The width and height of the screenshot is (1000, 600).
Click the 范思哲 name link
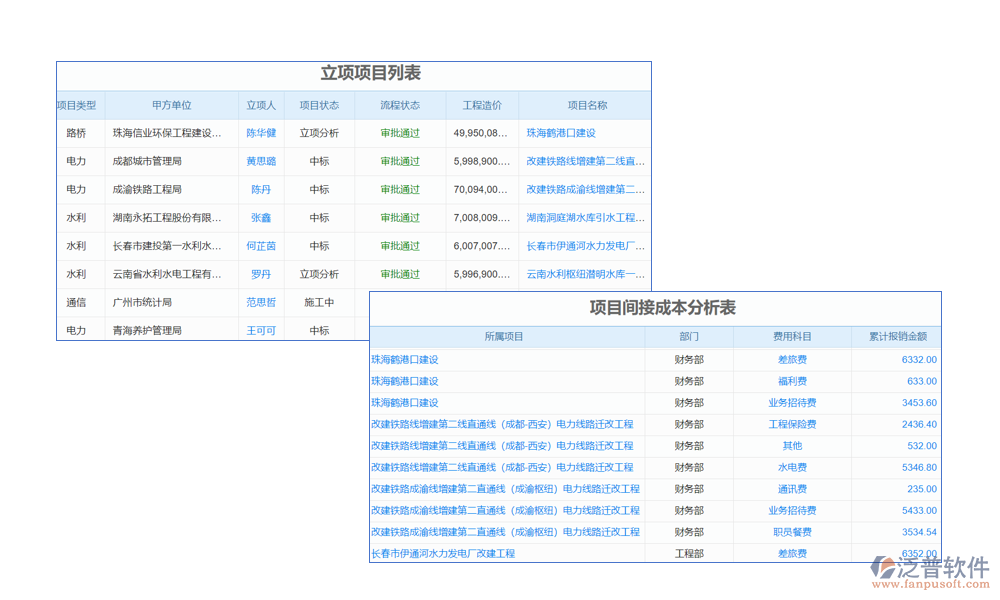pyautogui.click(x=261, y=302)
